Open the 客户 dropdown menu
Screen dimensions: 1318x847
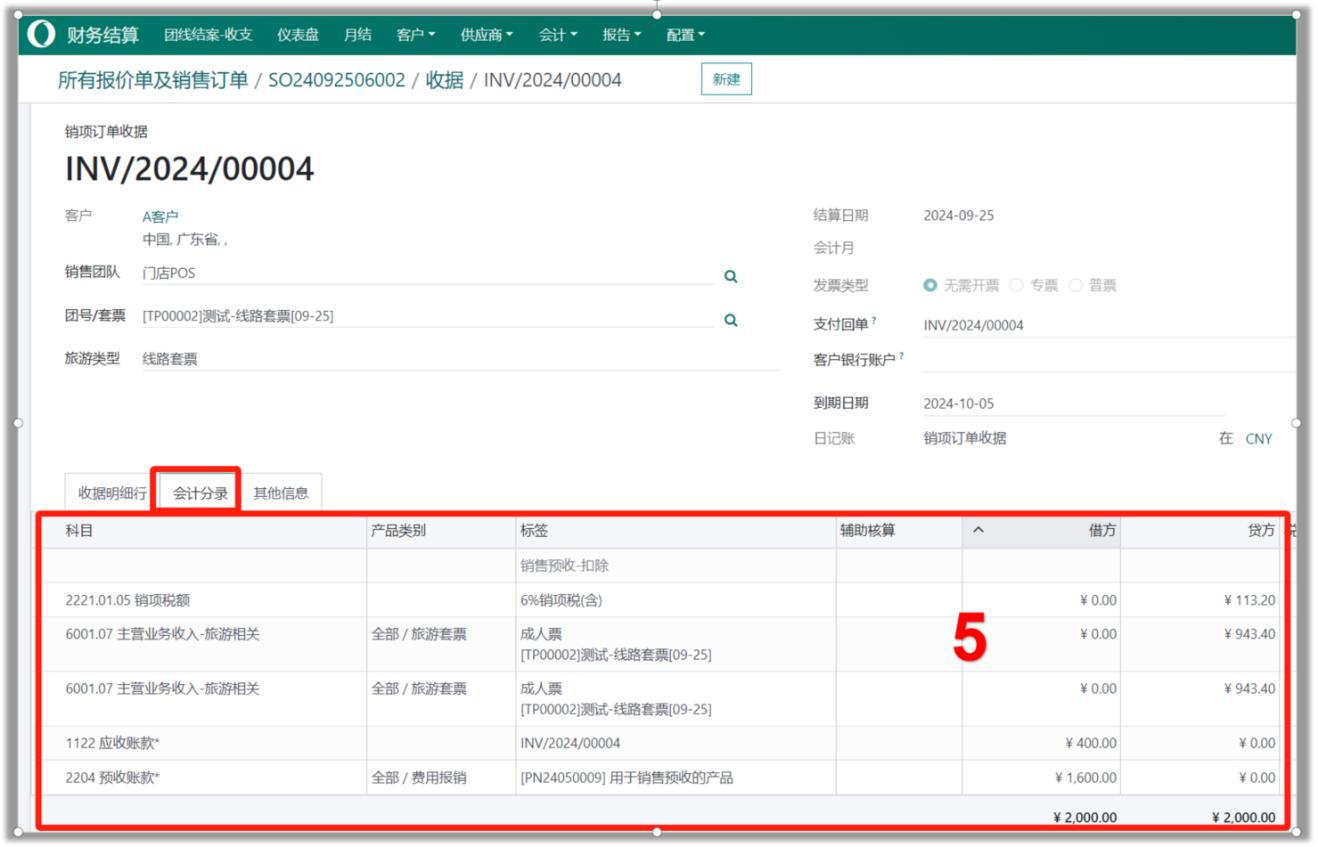click(415, 35)
